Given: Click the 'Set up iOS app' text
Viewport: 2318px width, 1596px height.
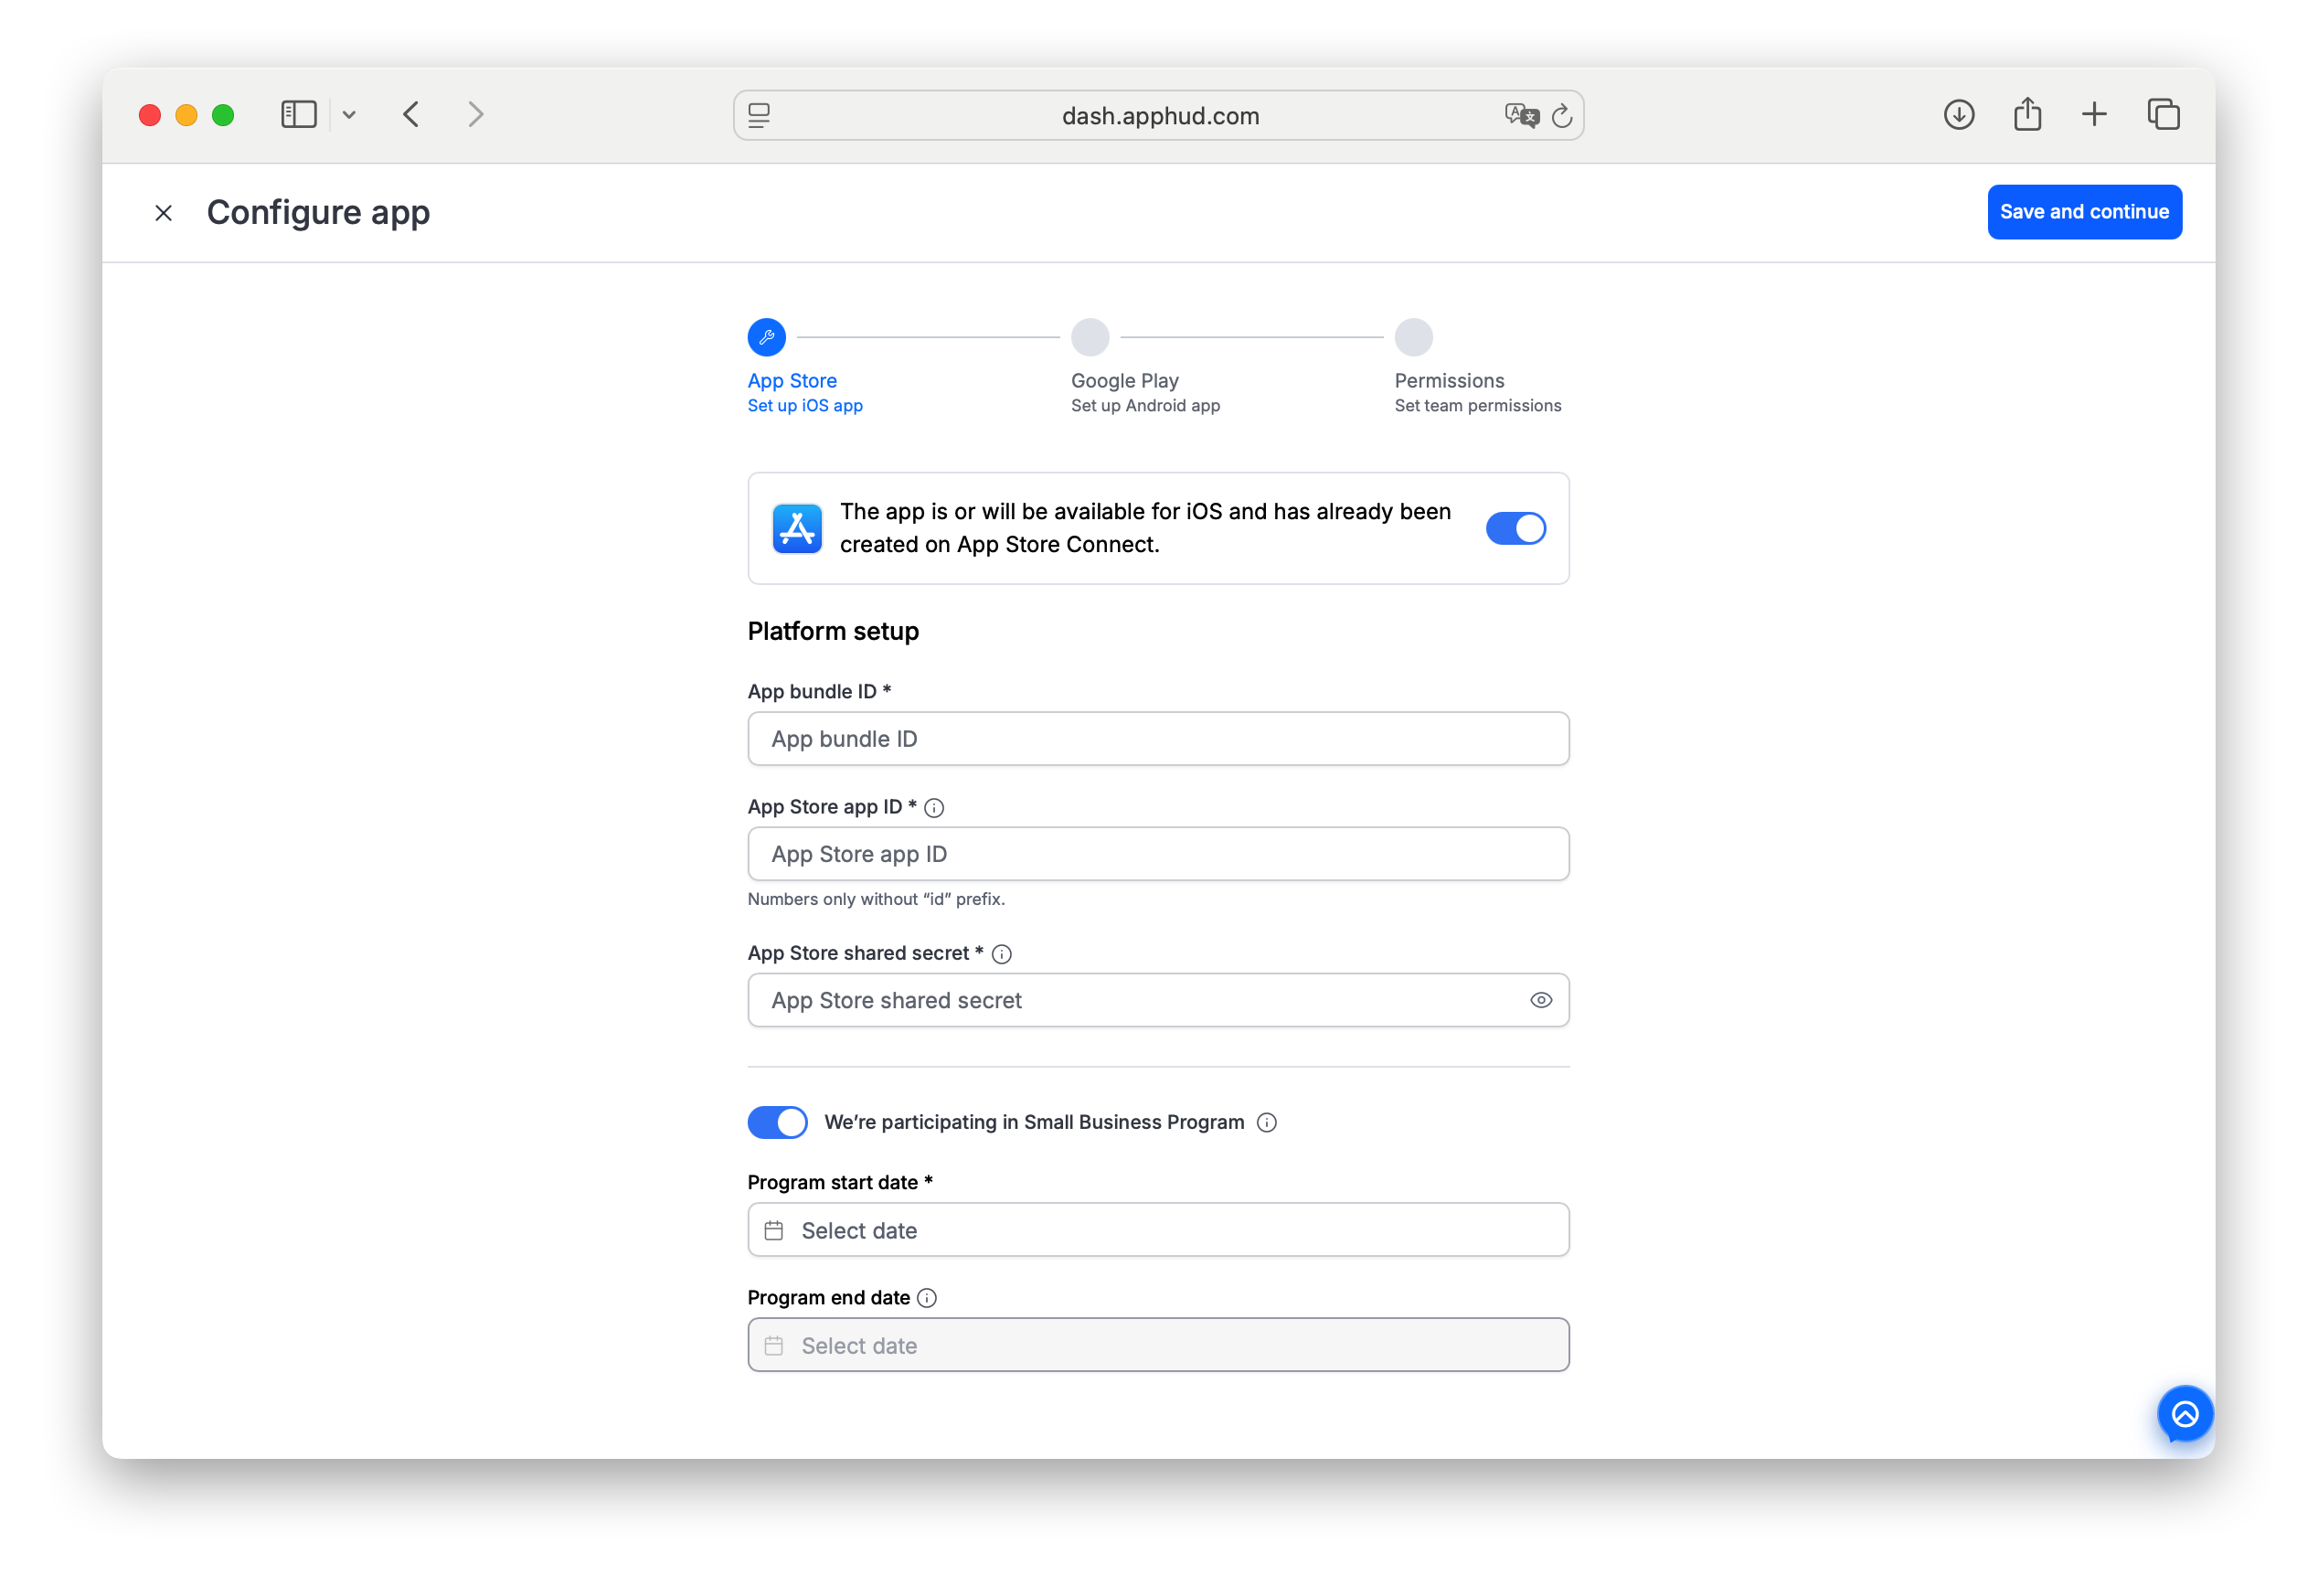Looking at the screenshot, I should pos(805,406).
